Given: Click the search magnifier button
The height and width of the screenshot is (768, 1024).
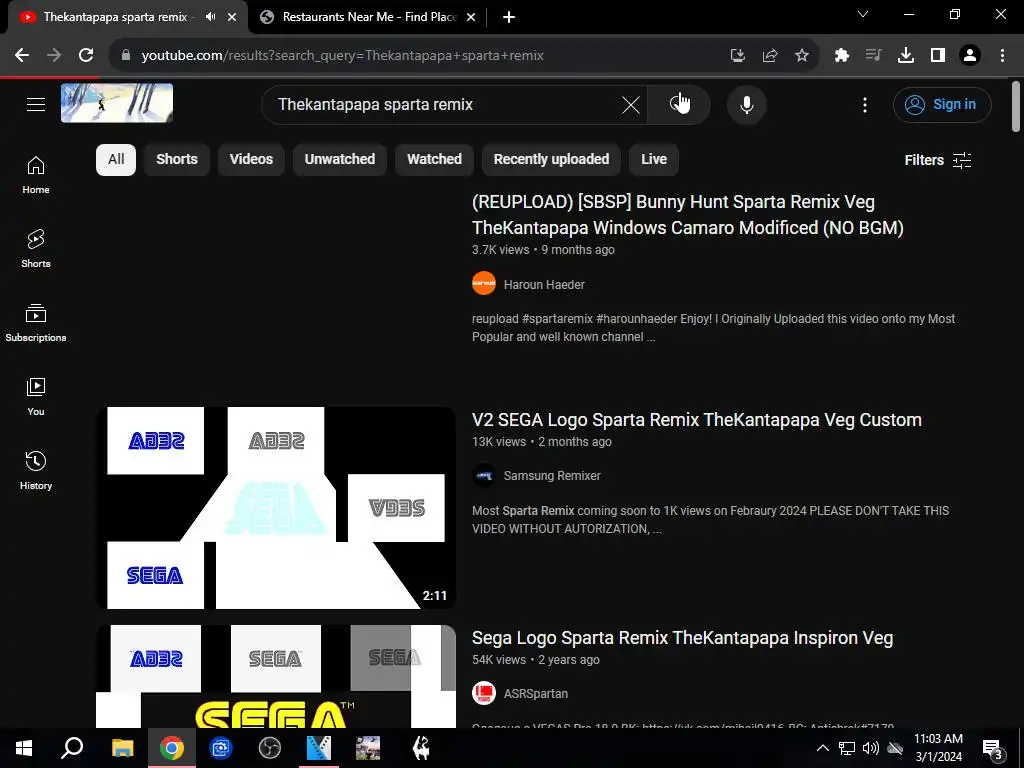Looking at the screenshot, I should [679, 104].
